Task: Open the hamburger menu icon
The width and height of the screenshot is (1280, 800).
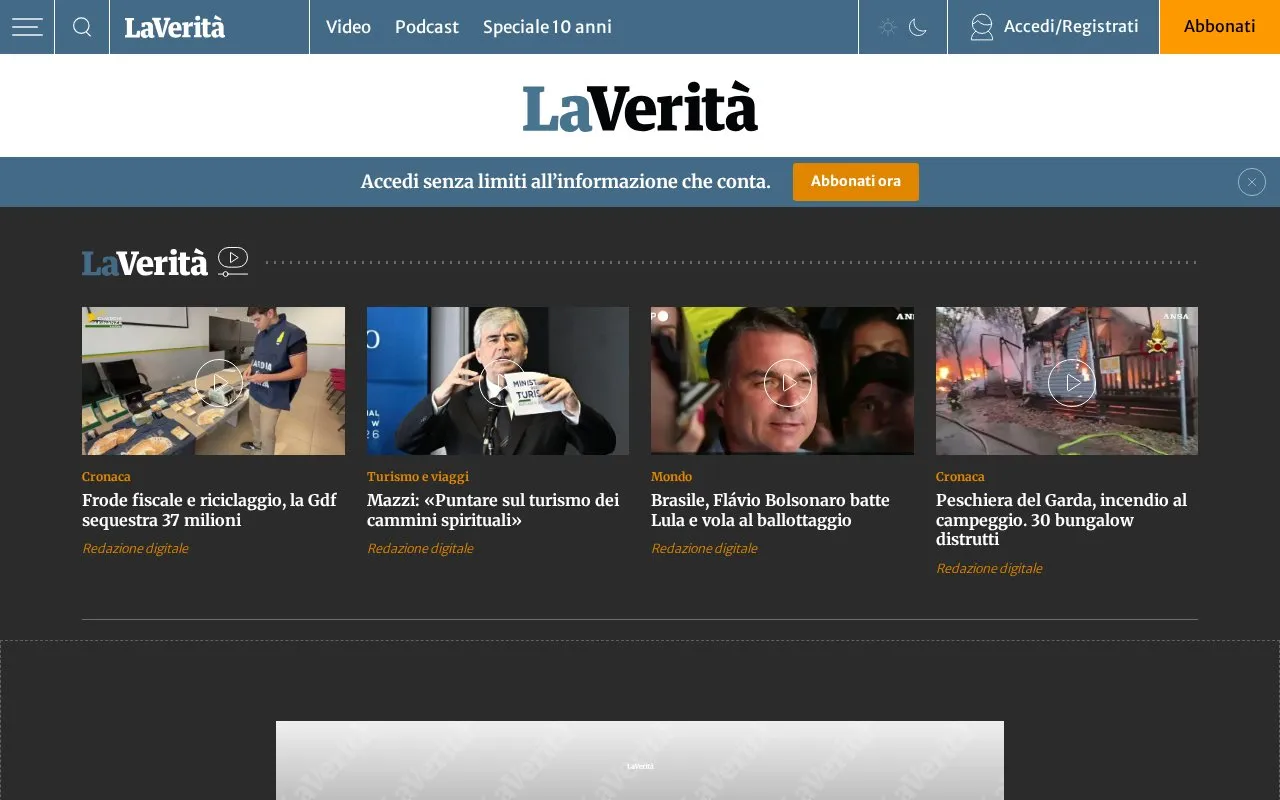Action: [27, 27]
